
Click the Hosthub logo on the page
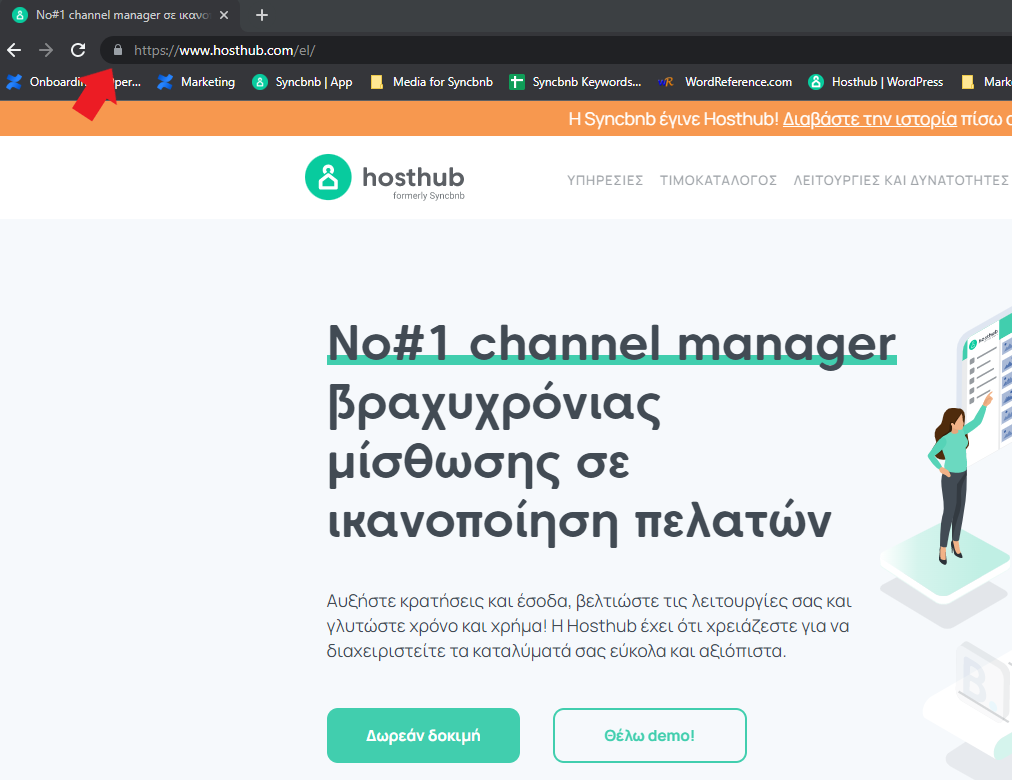point(385,177)
